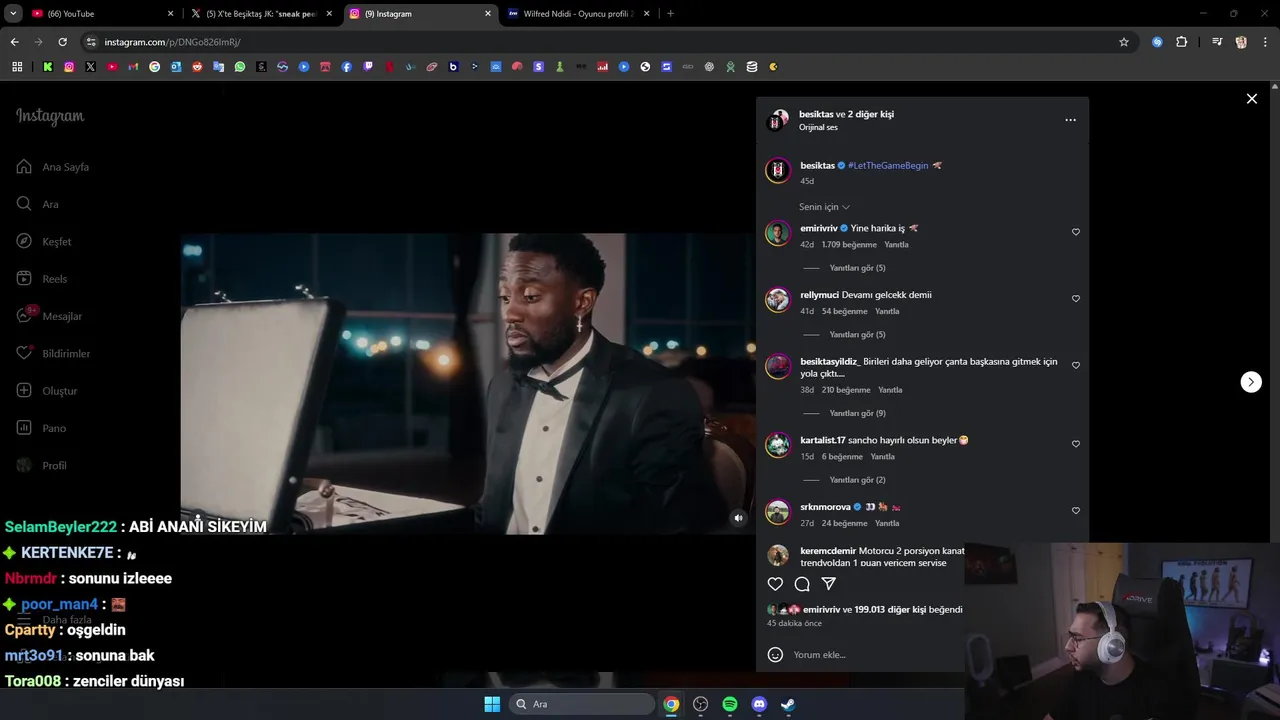Switch to Wilfred Ndidi Oyuncu profili tab
This screenshot has height=720, width=1280.
tap(579, 14)
